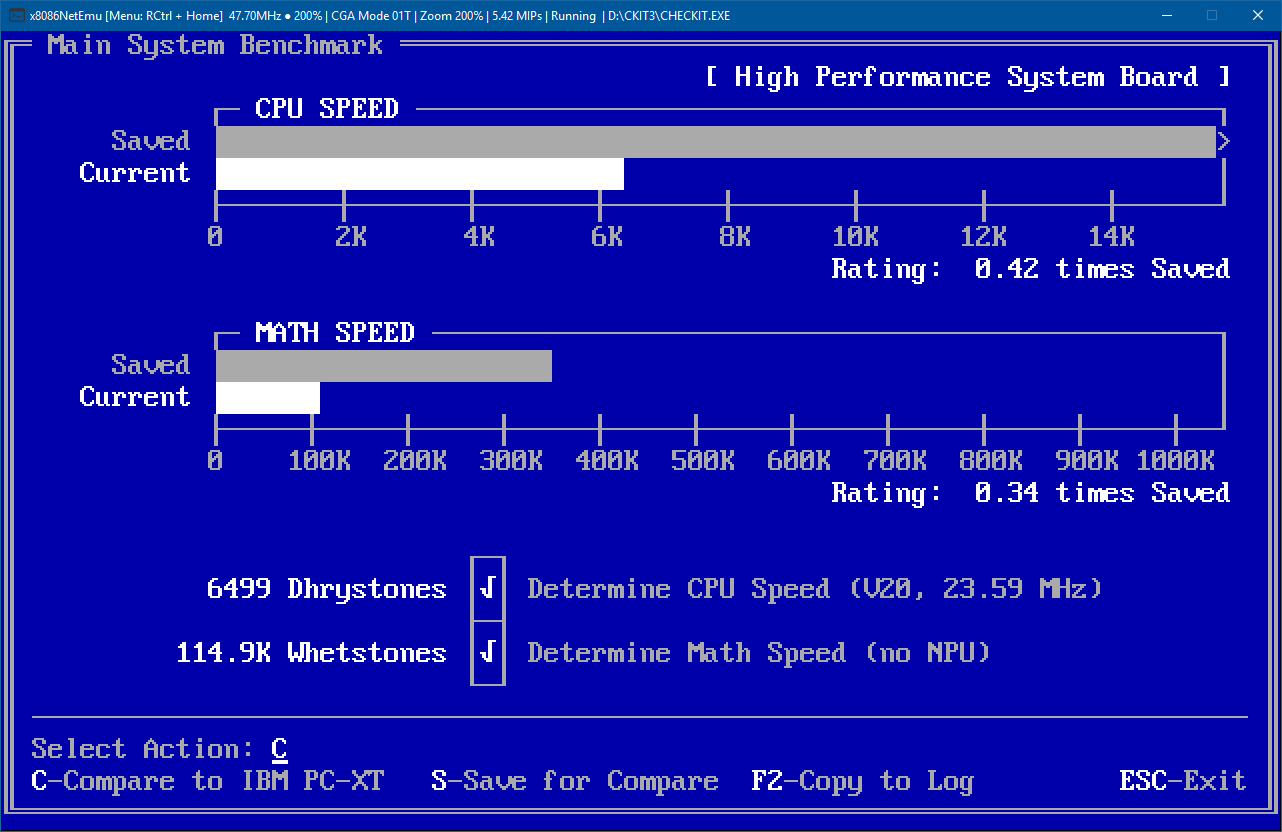Toggle the Determine CPU Speed checkbox
Viewport: 1282px width, 832px height.
487,589
